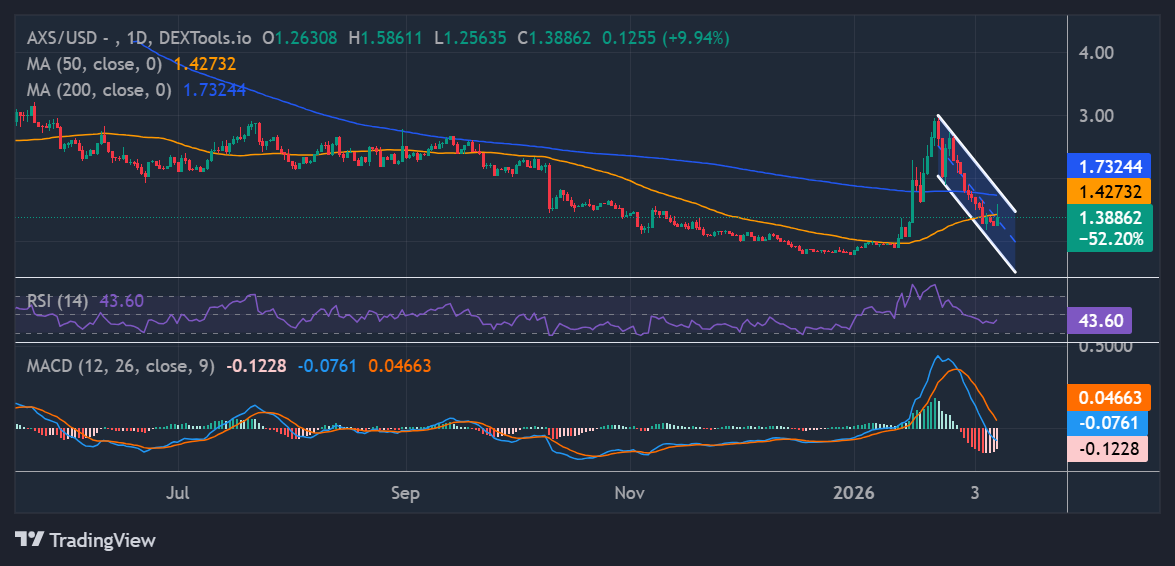
Task: Click the -0.1228 value in MACD legend
Action: click(x=256, y=367)
